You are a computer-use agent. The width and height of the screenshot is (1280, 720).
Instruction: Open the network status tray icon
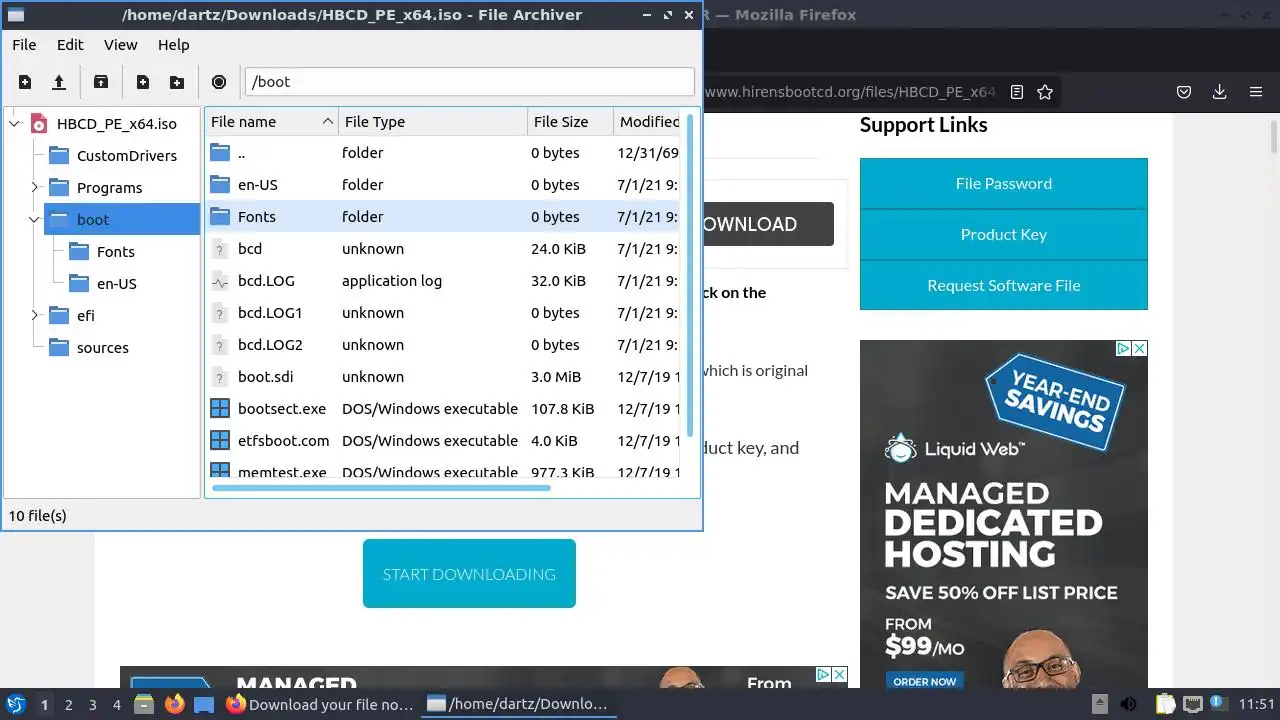pyautogui.click(x=1192, y=704)
